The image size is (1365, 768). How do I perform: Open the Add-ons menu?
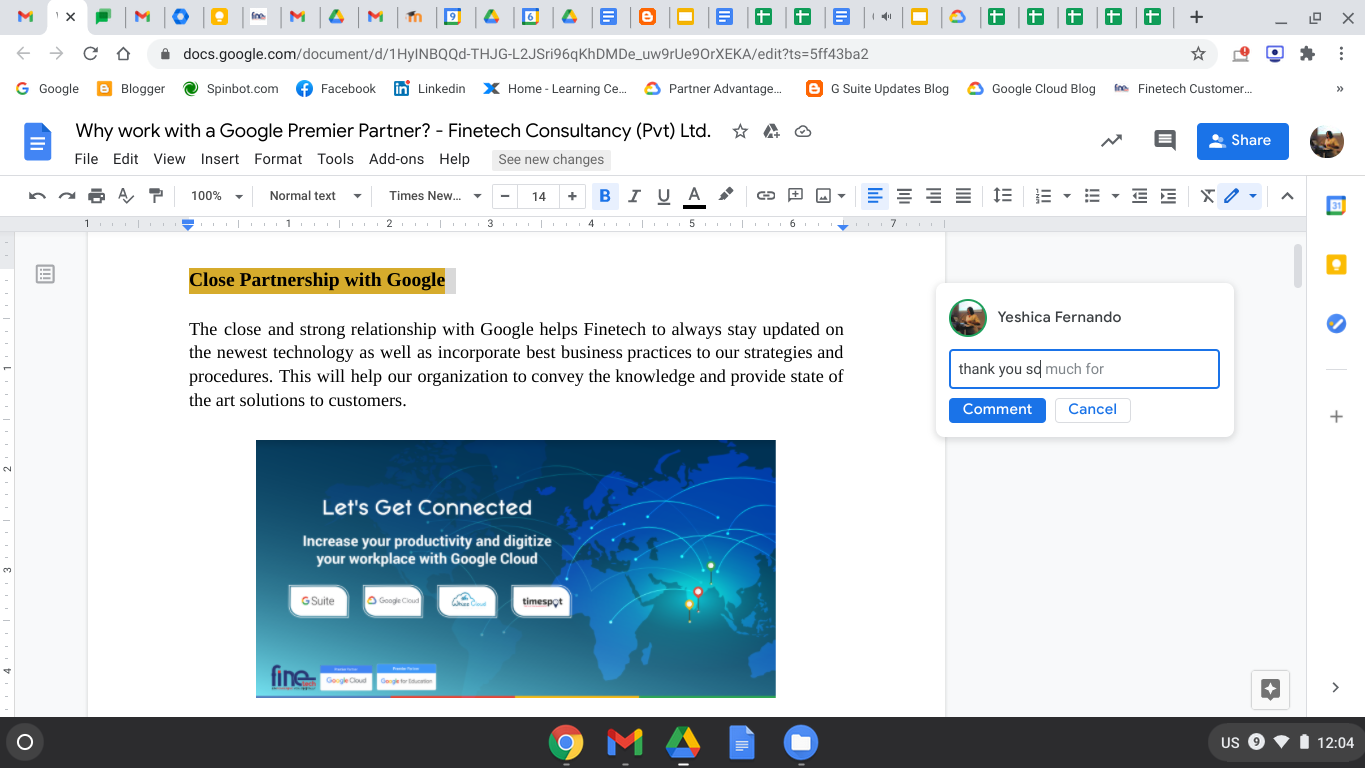(397, 159)
